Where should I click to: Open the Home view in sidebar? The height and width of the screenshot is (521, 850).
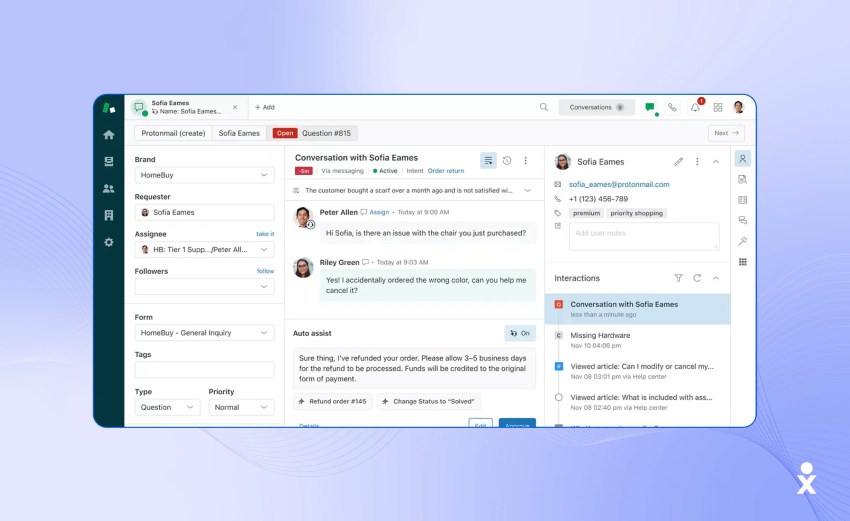[108, 134]
